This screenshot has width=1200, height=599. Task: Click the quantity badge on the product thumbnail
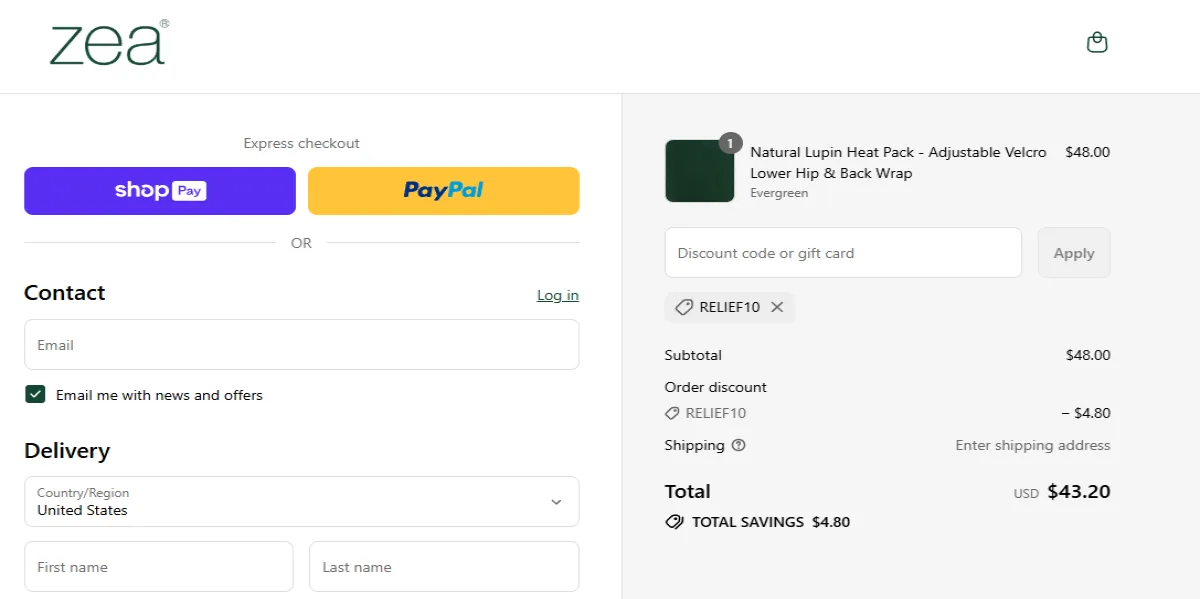729,142
